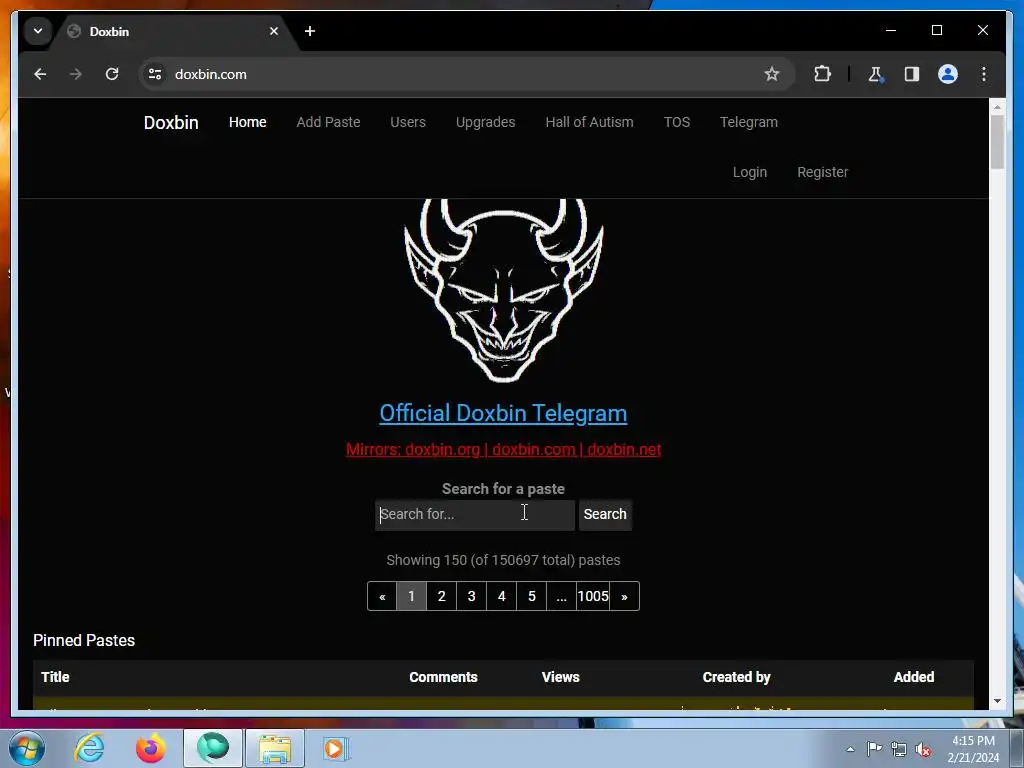Viewport: 1024px width, 768px height.
Task: Click the Title column header
Action: click(x=56, y=677)
